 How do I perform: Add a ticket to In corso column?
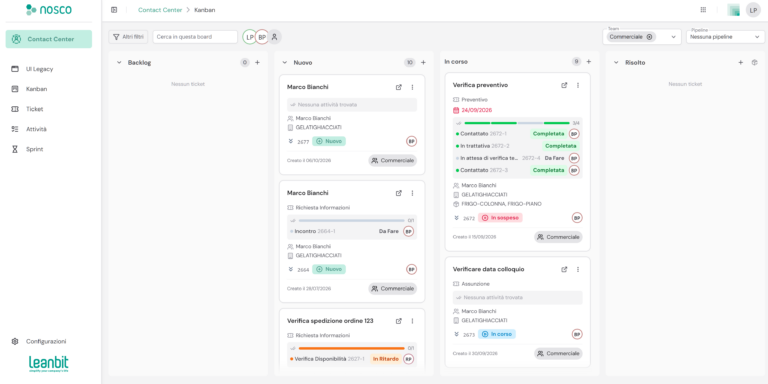point(589,62)
